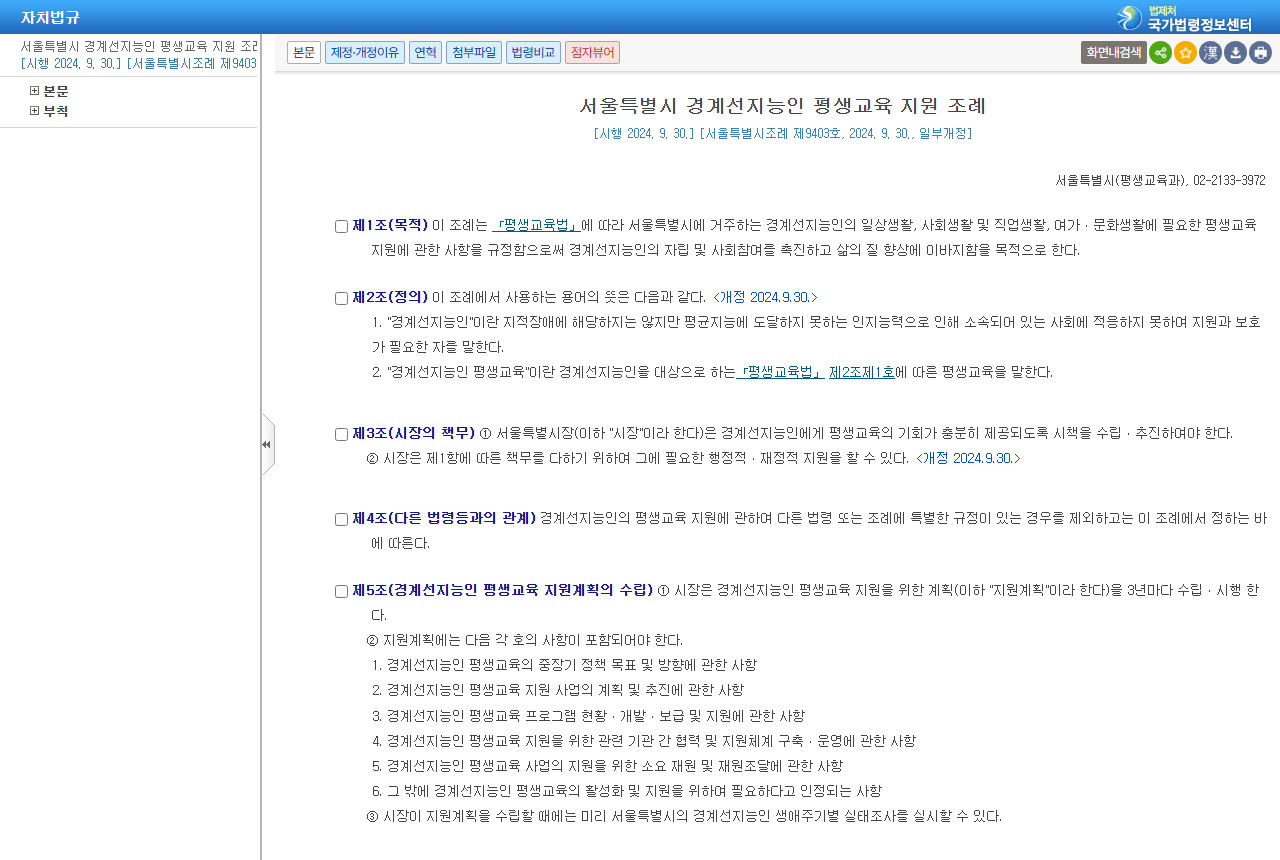The width and height of the screenshot is (1280, 860).
Task: Open the 제2조제1호 link
Action: pos(862,372)
